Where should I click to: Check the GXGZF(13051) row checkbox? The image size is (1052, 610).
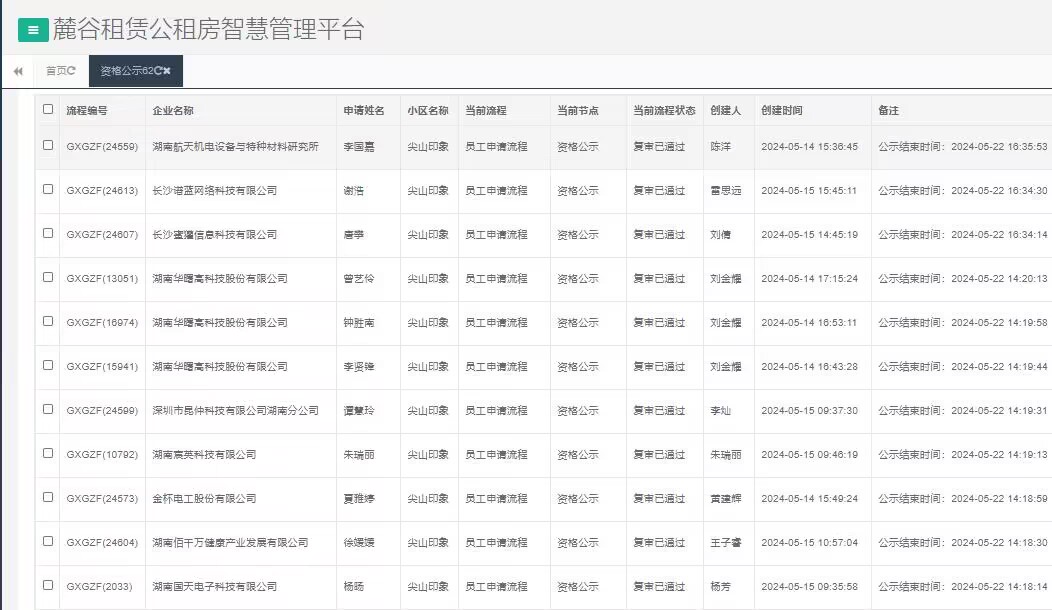click(47, 278)
